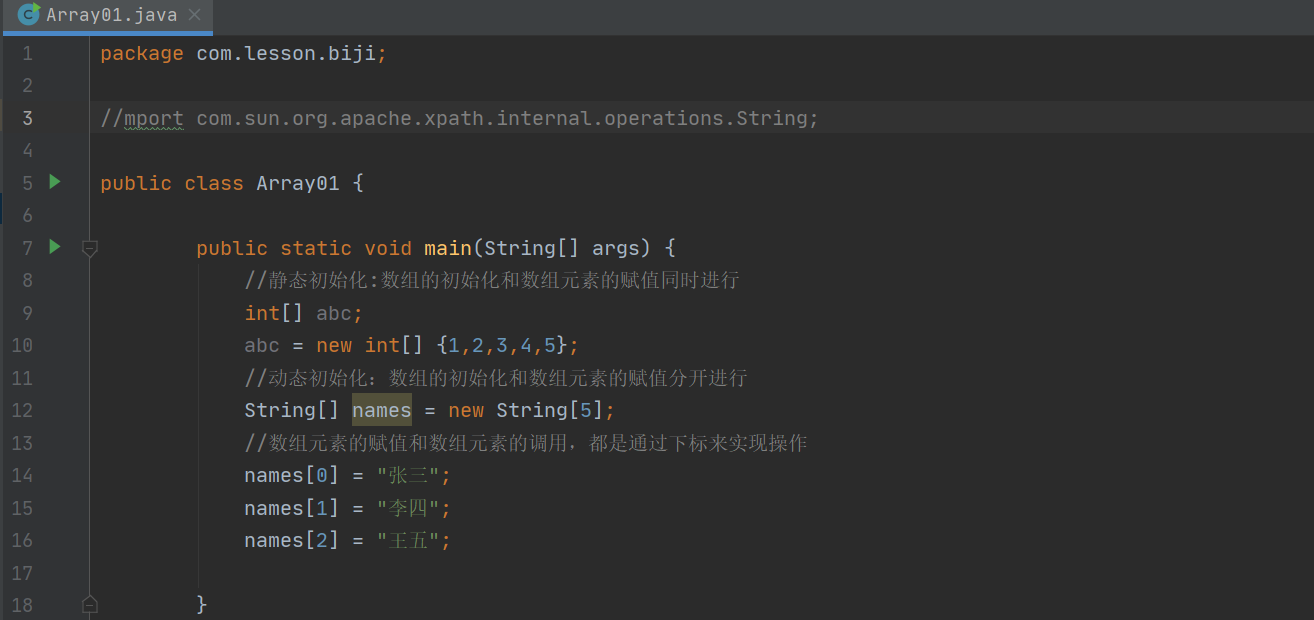Run class Array01 from the line 5 gutter arrow
This screenshot has width=1314, height=620.
tap(55, 182)
